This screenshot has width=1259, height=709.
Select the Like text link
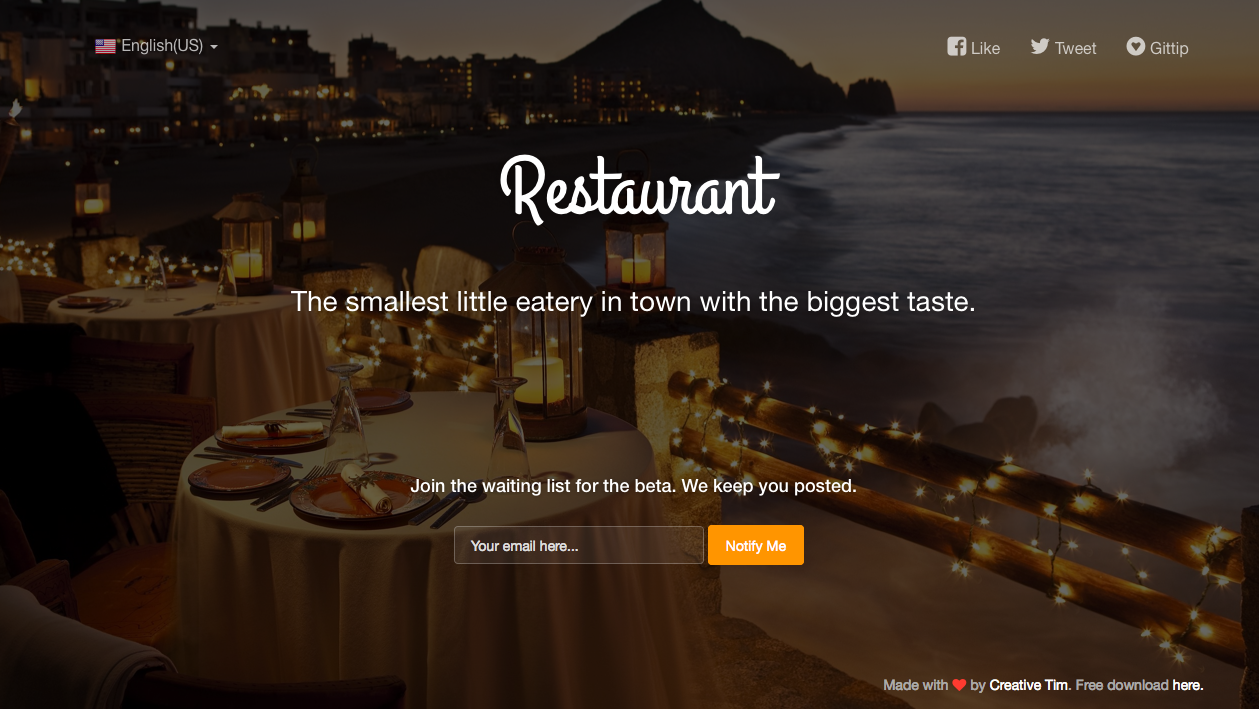[x=985, y=48]
